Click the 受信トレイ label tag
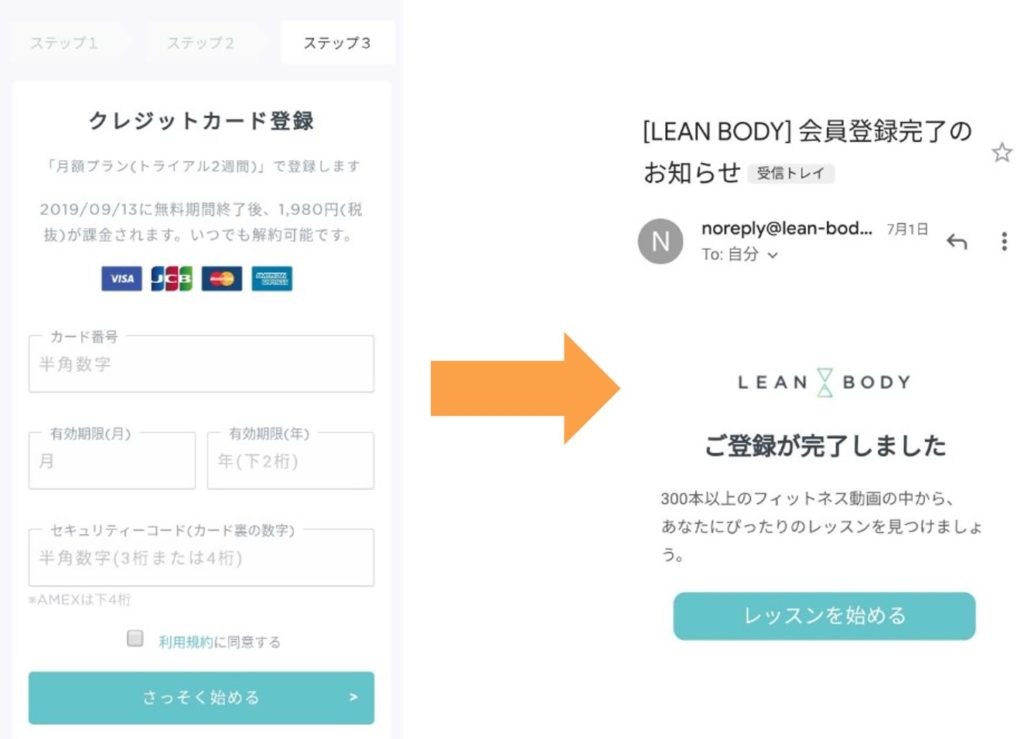This screenshot has height=739, width=1024. tap(790, 174)
